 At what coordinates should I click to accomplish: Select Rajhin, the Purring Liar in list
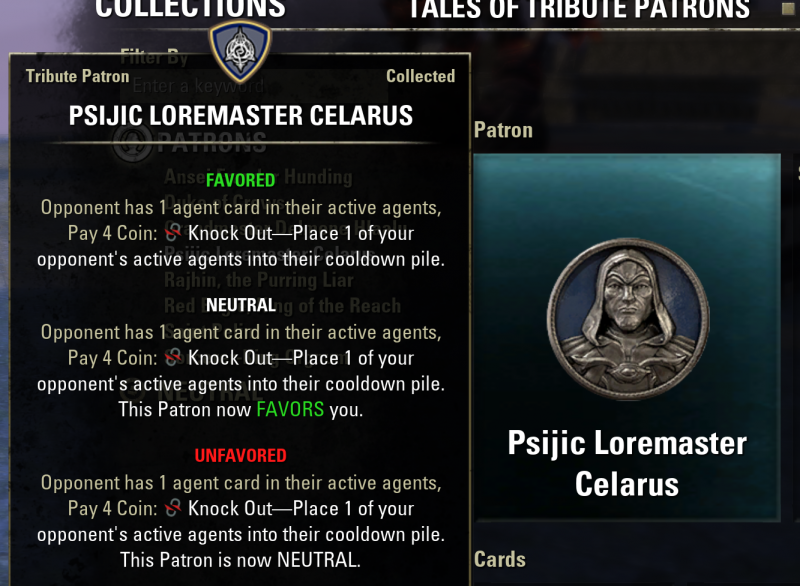click(259, 280)
